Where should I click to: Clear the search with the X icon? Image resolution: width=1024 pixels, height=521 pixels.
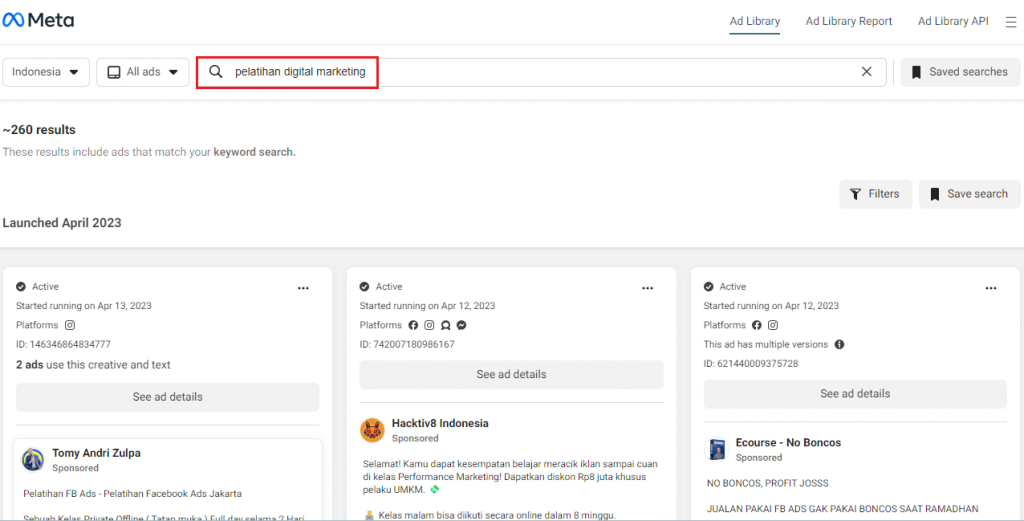pyautogui.click(x=867, y=72)
